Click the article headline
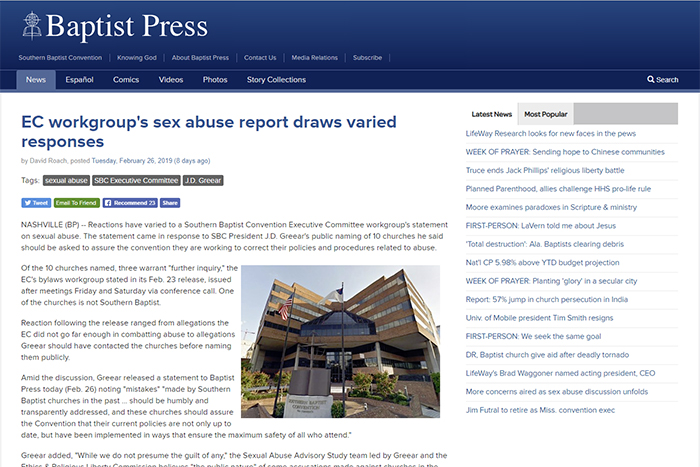 click(209, 131)
